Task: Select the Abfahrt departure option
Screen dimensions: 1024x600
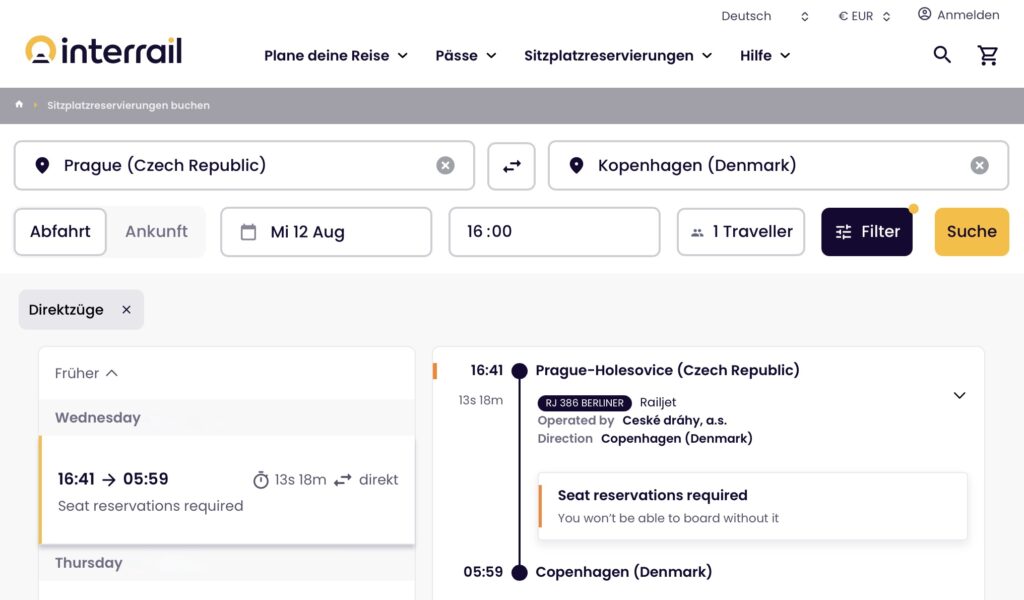Action: click(60, 232)
